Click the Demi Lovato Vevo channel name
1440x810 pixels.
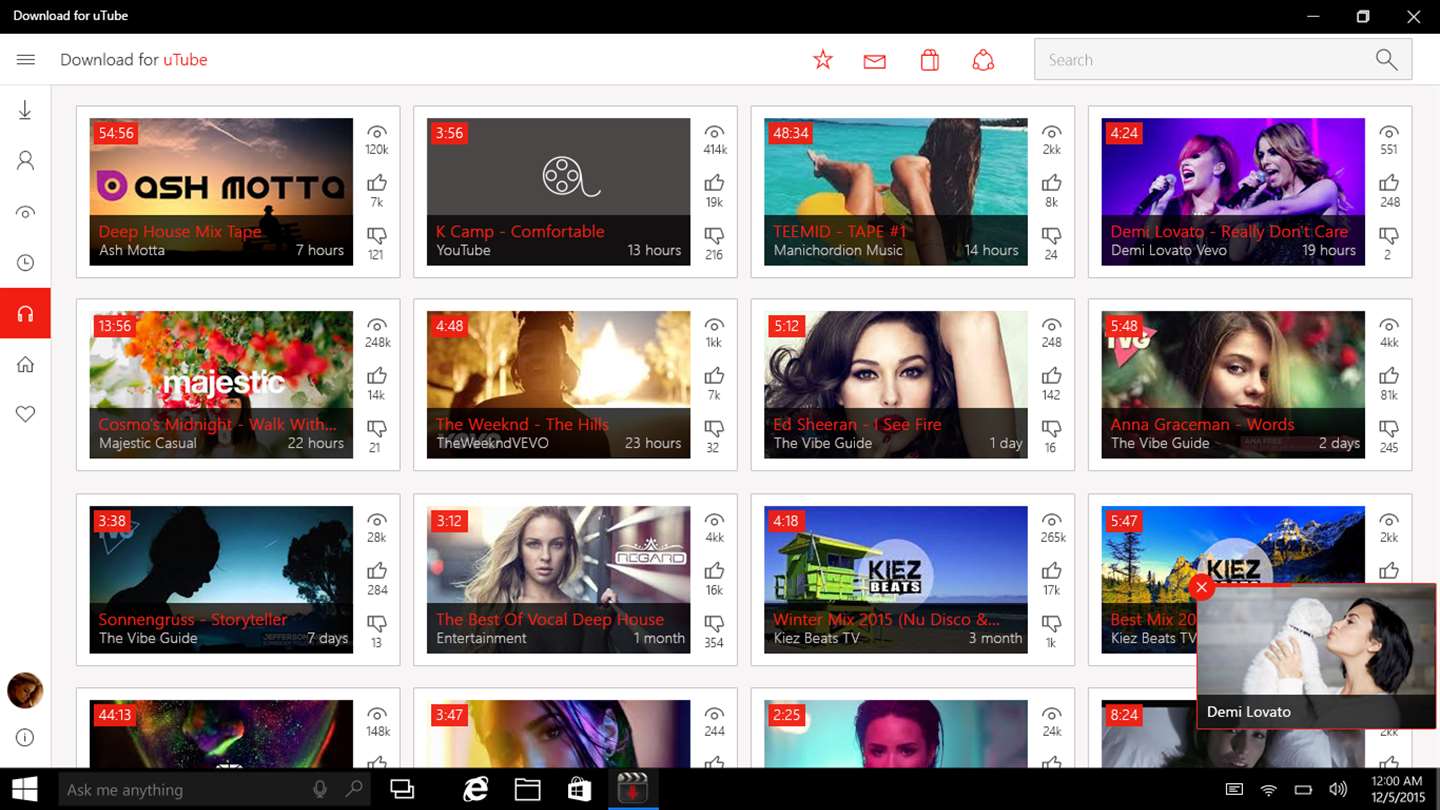point(1169,250)
